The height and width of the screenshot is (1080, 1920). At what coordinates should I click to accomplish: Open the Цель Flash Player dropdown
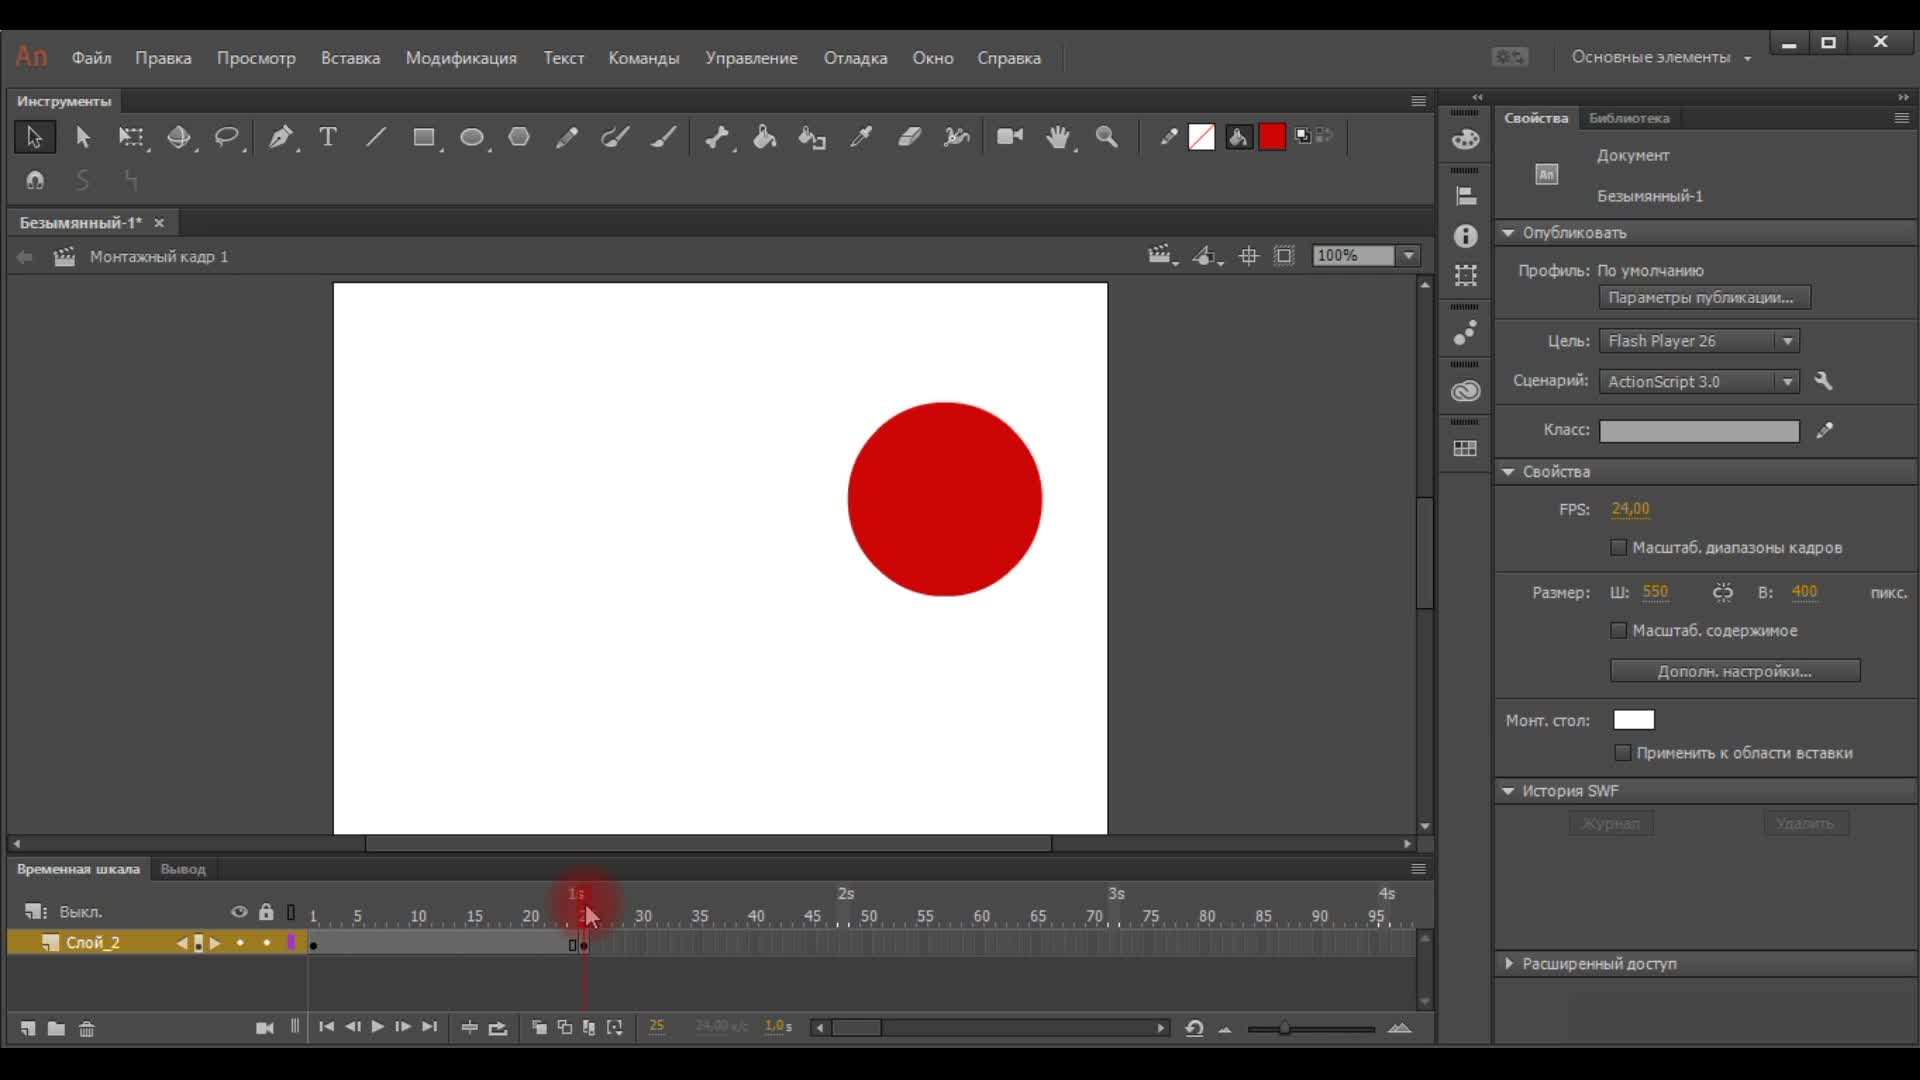click(1698, 341)
